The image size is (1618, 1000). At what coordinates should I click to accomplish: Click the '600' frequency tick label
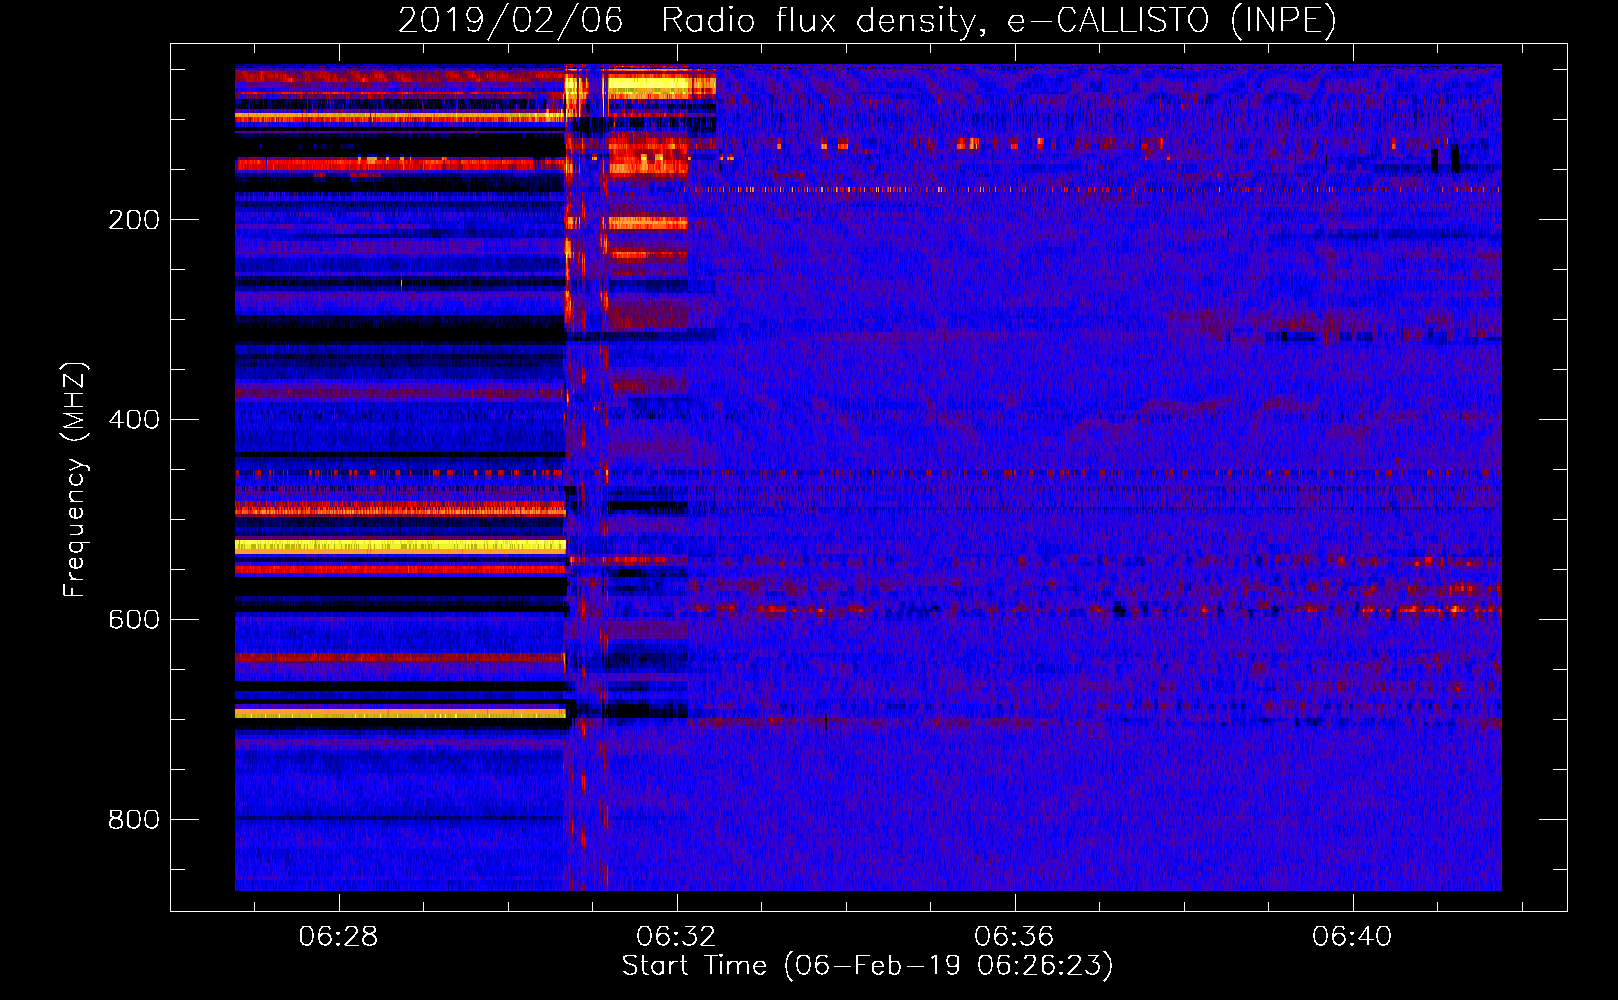[x=134, y=620]
